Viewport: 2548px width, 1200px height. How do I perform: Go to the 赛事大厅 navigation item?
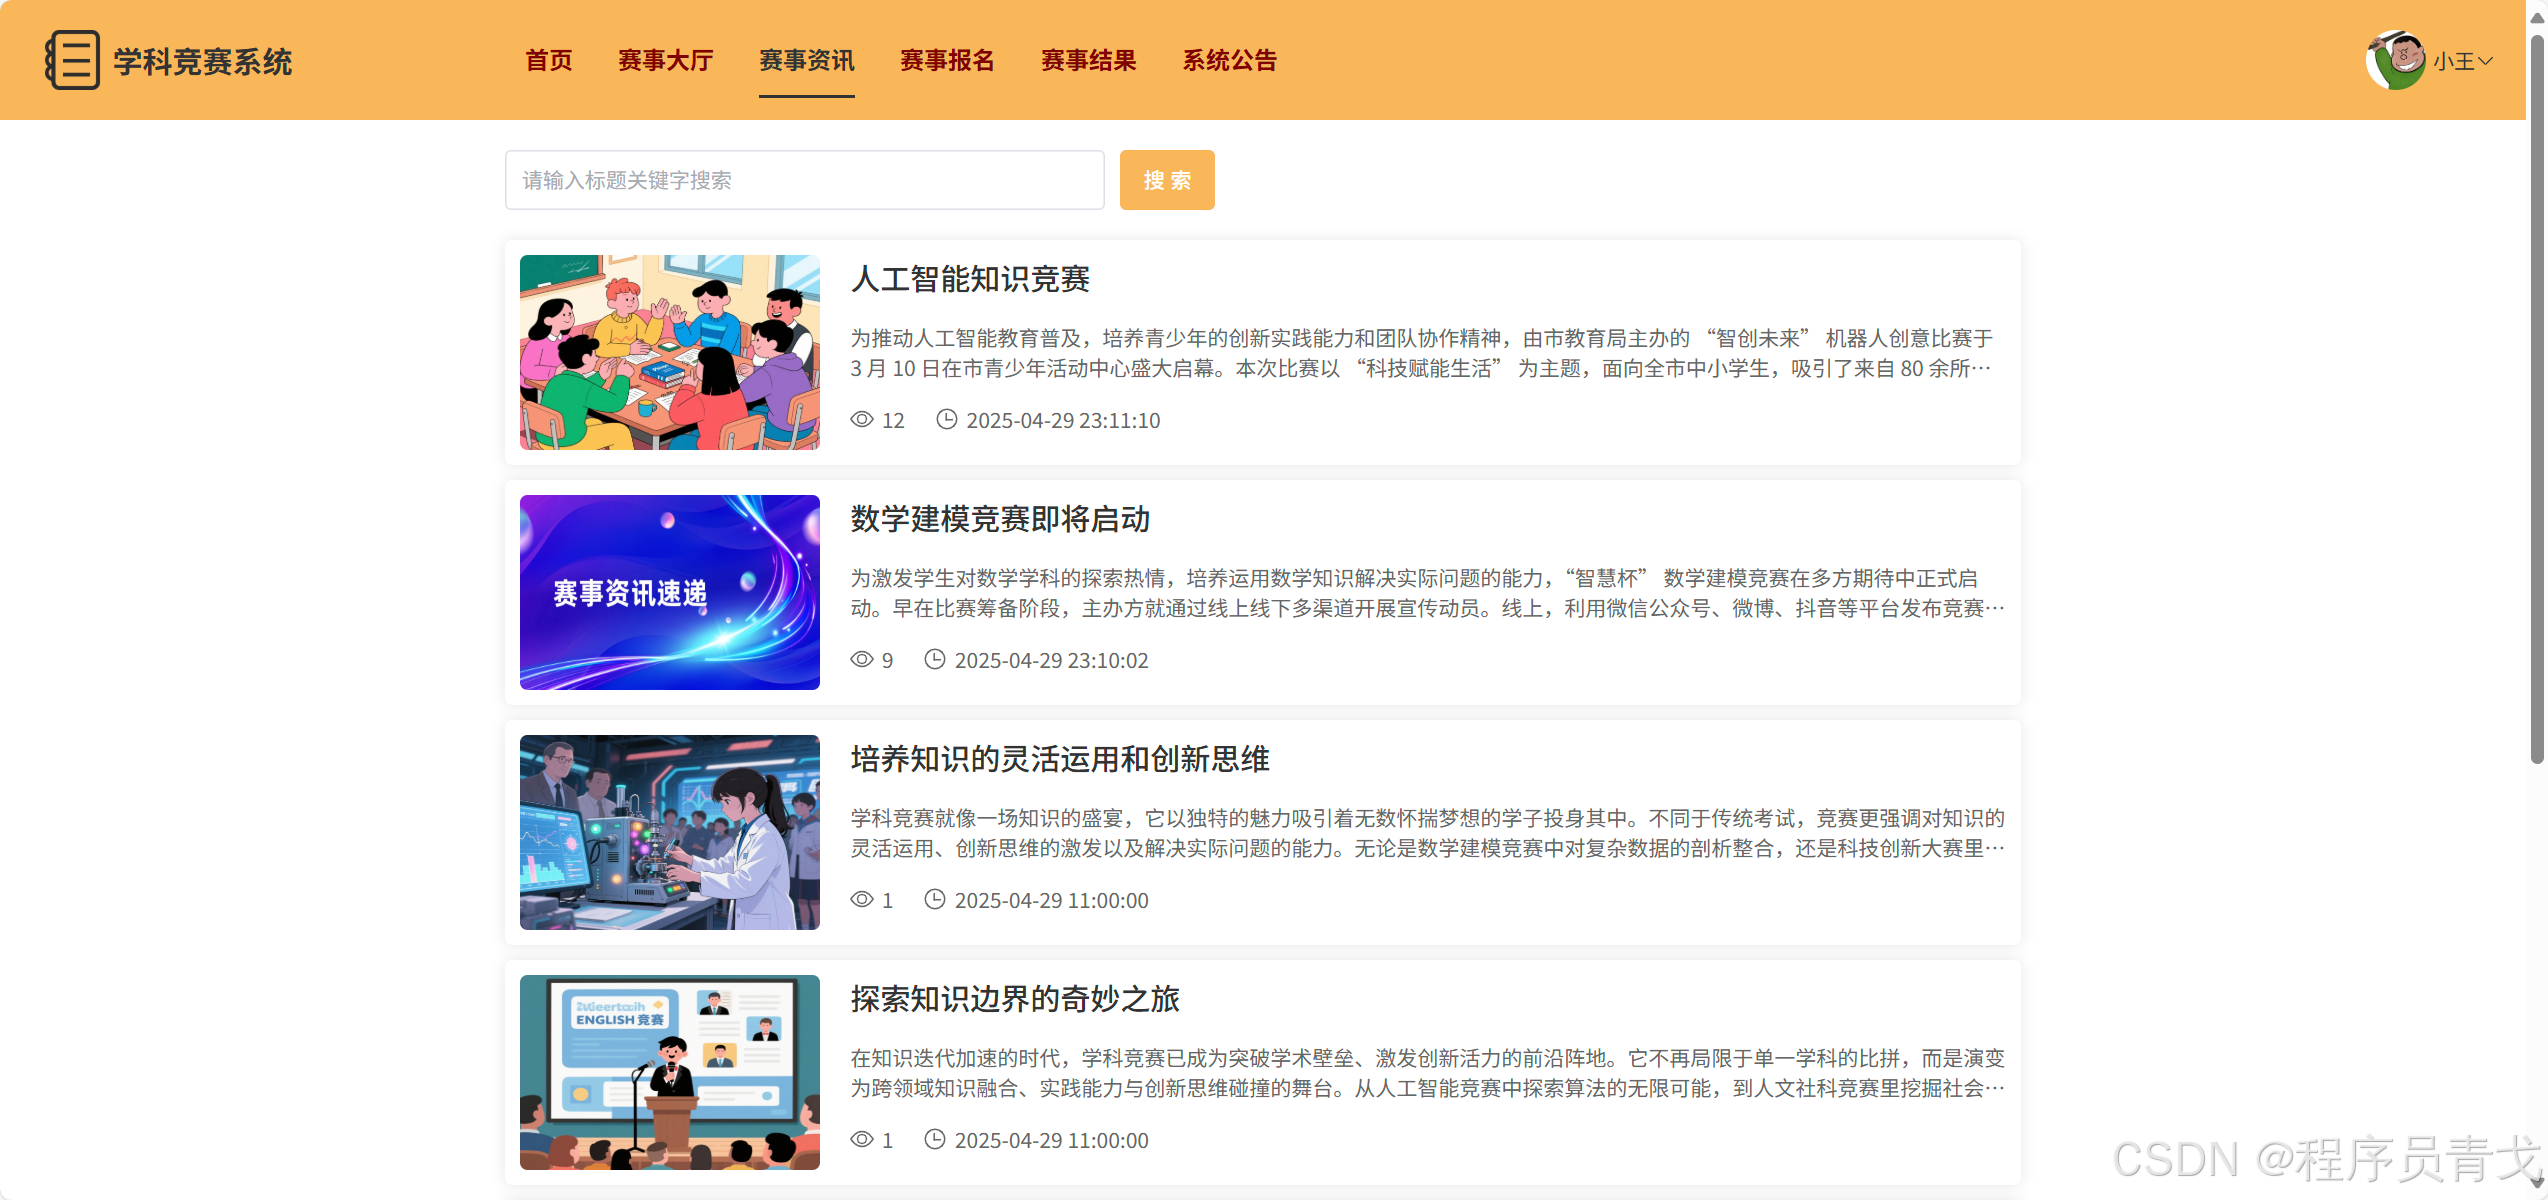click(x=665, y=60)
